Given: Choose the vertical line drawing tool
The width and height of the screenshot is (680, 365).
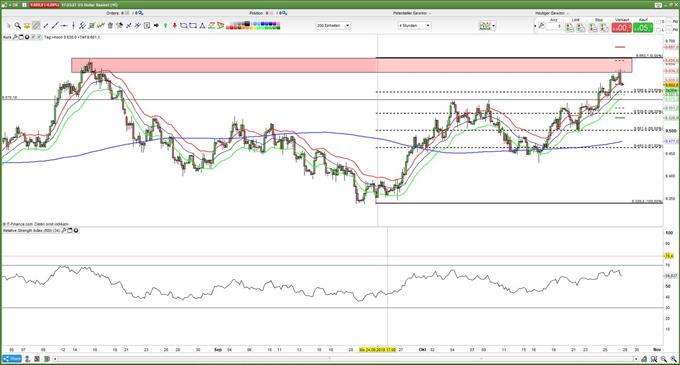Looking at the screenshot, I should click(x=73, y=26).
